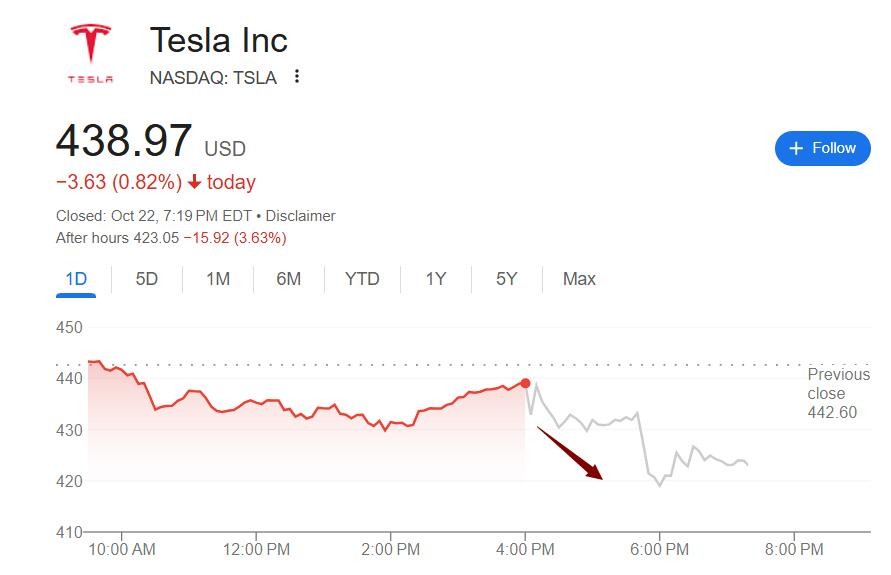Click the red down-arrow price indicator
The image size is (891, 575).
point(194,182)
